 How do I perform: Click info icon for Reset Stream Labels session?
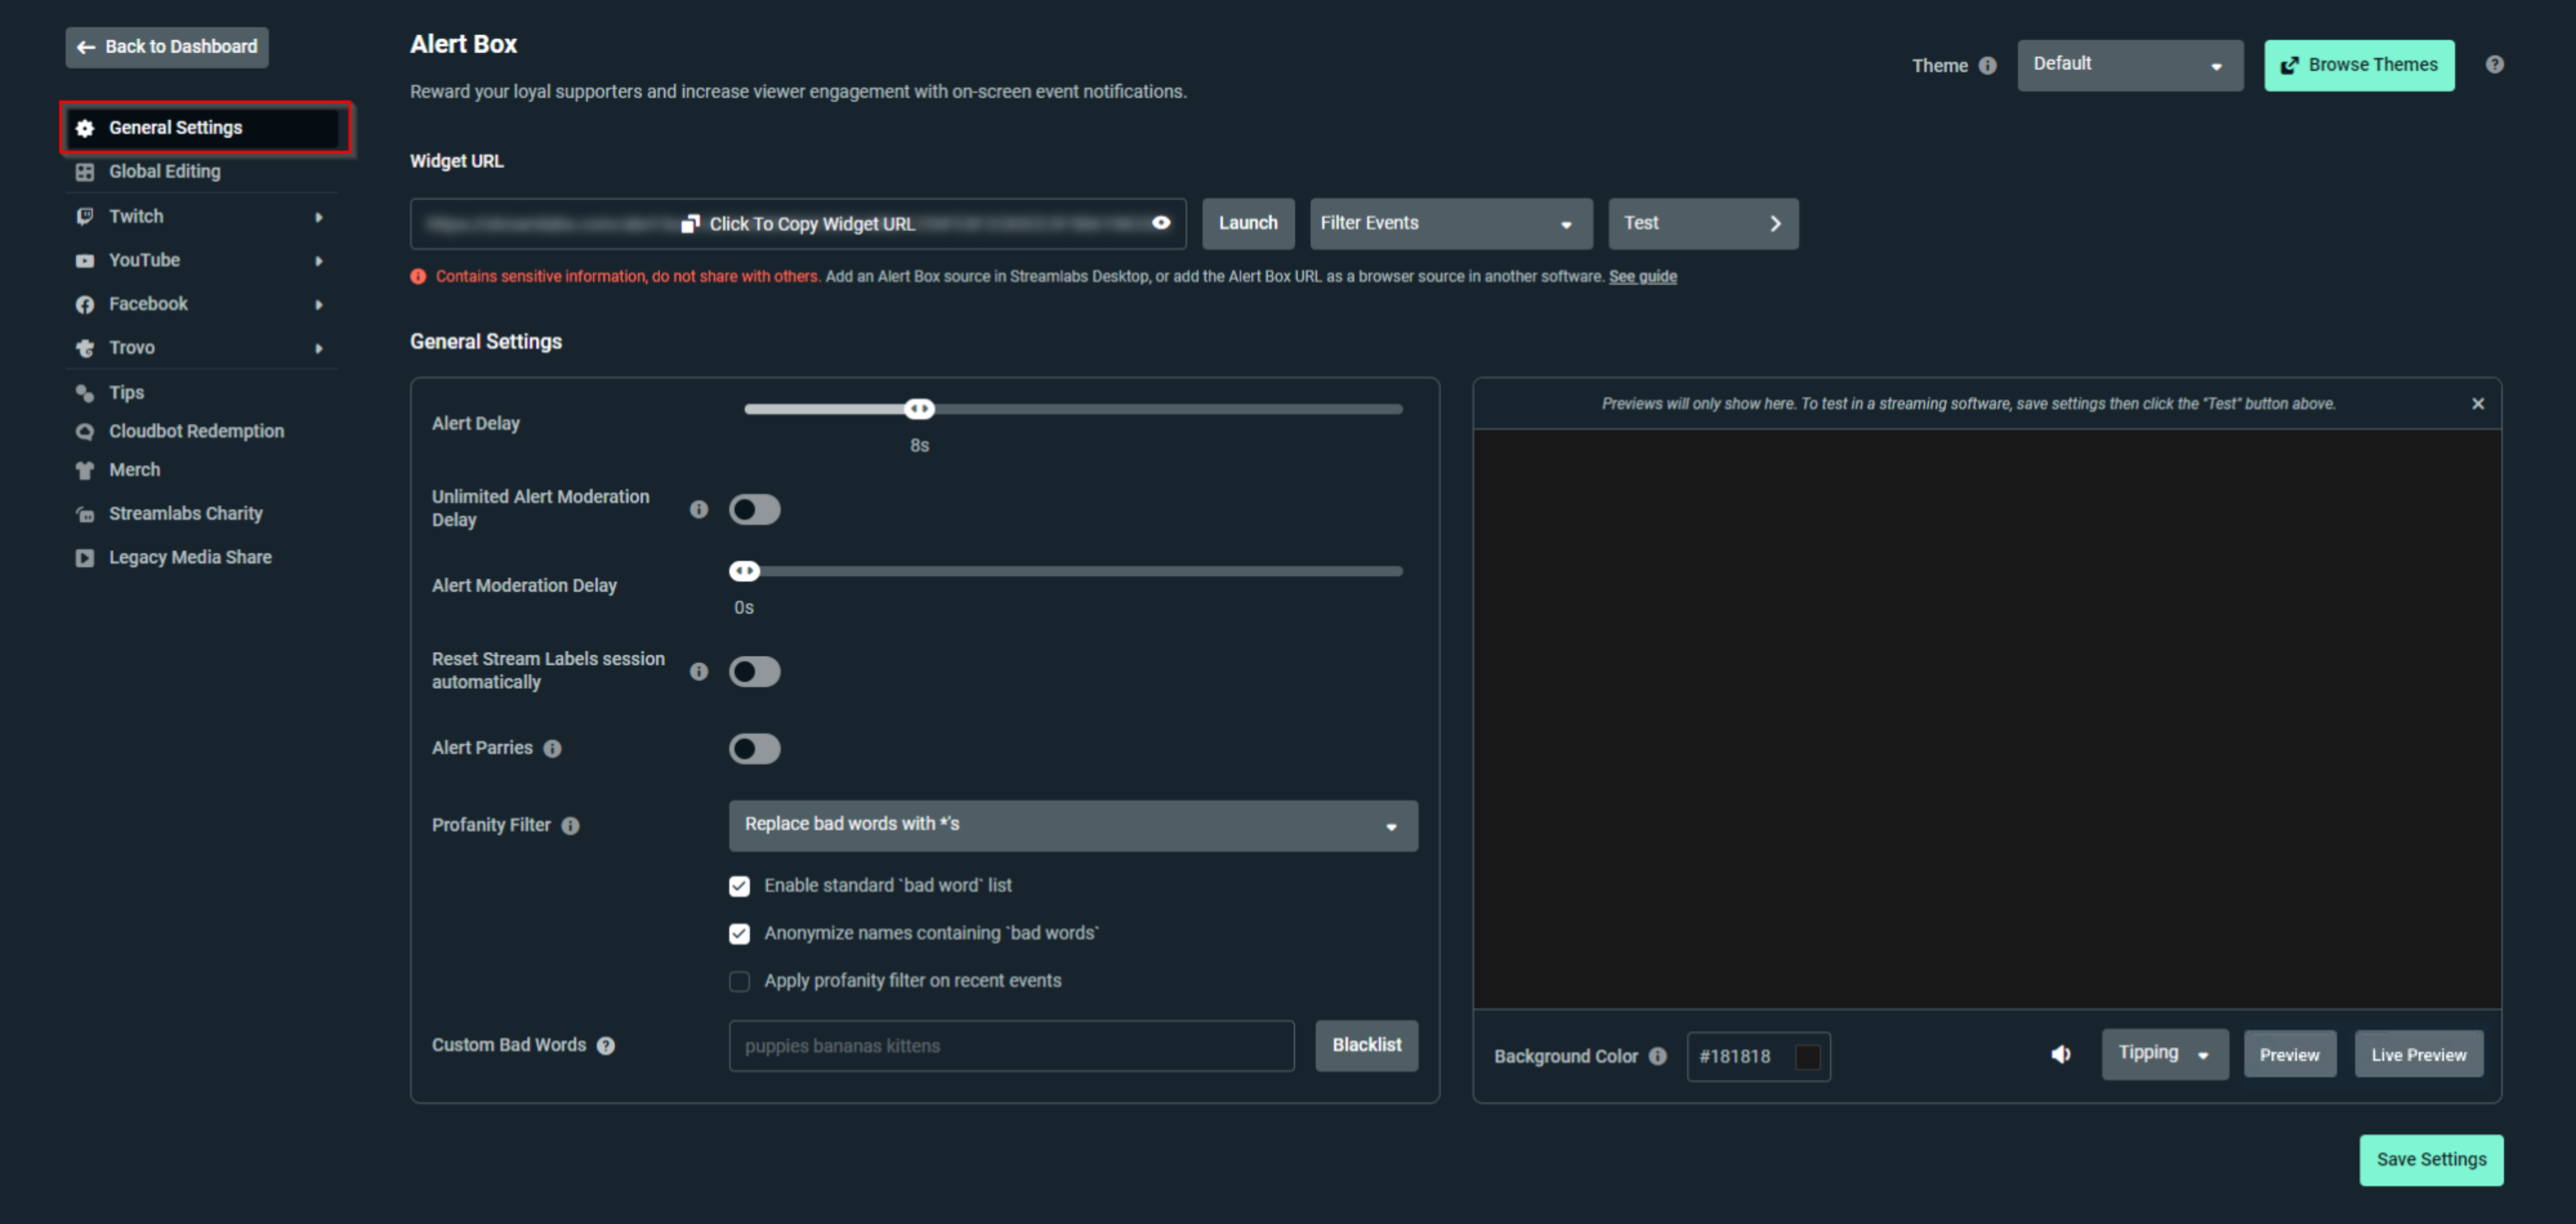point(699,671)
